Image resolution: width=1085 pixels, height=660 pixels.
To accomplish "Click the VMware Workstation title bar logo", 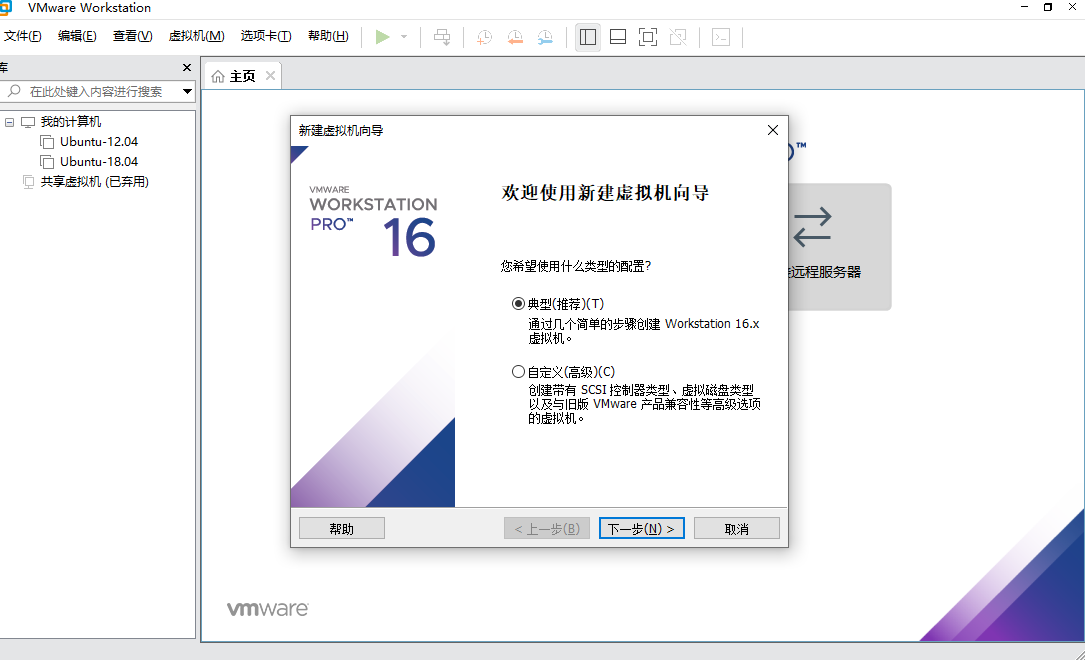I will 6,8.
